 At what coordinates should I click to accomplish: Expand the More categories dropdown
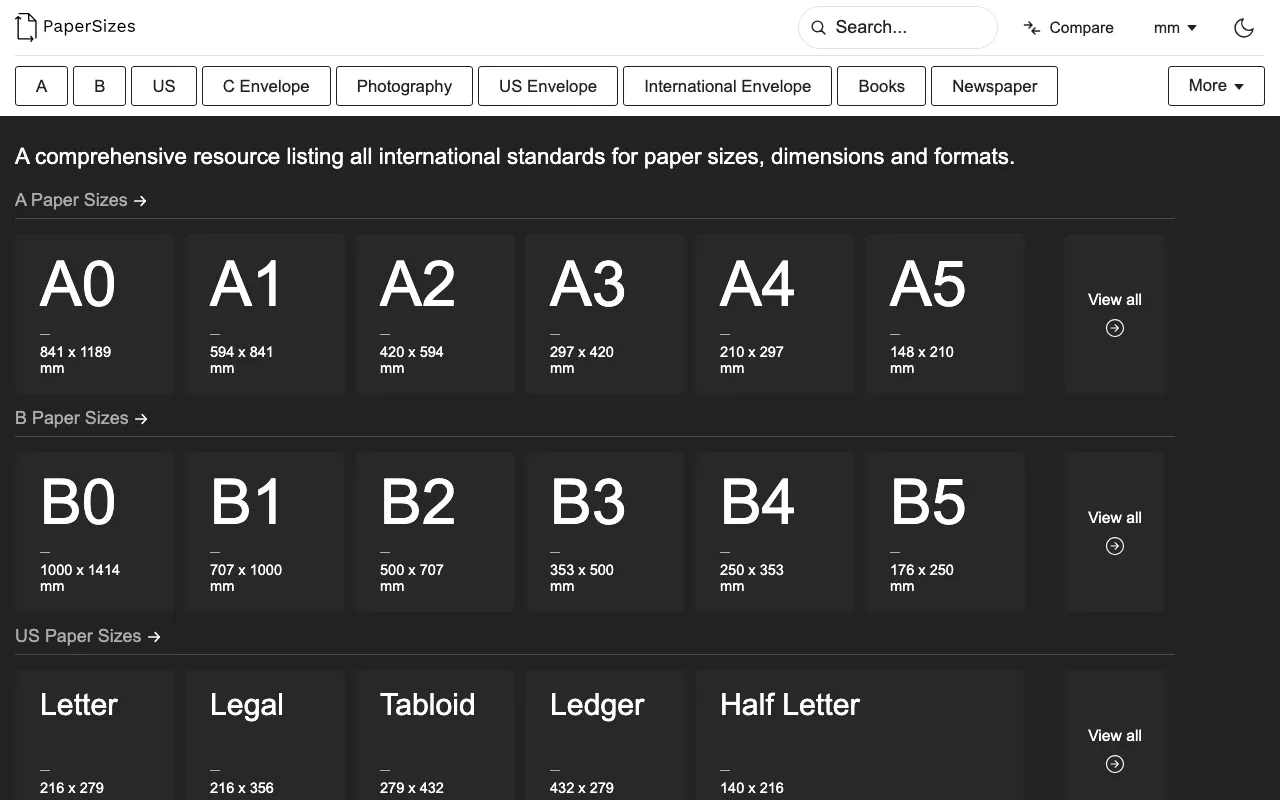click(x=1216, y=86)
